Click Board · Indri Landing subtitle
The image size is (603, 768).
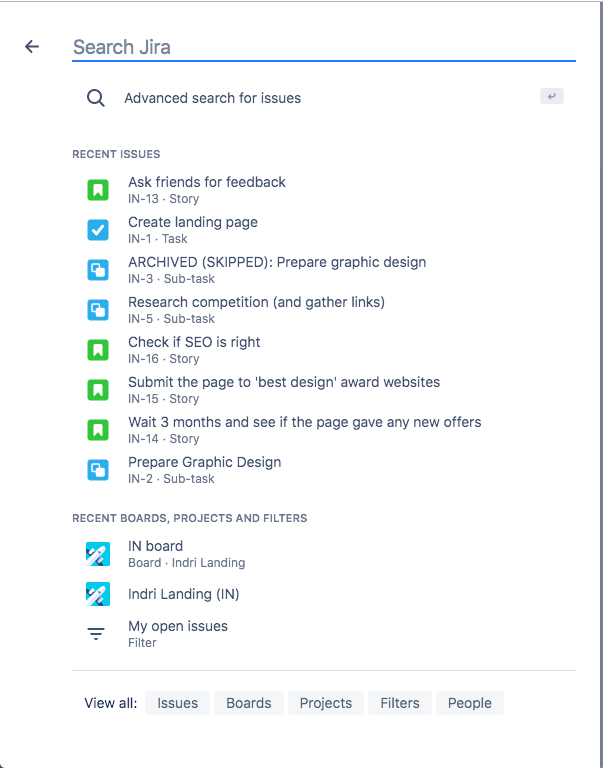(x=187, y=563)
